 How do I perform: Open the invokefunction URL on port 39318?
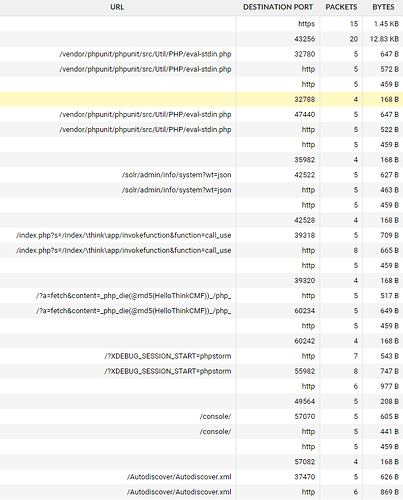123,235
